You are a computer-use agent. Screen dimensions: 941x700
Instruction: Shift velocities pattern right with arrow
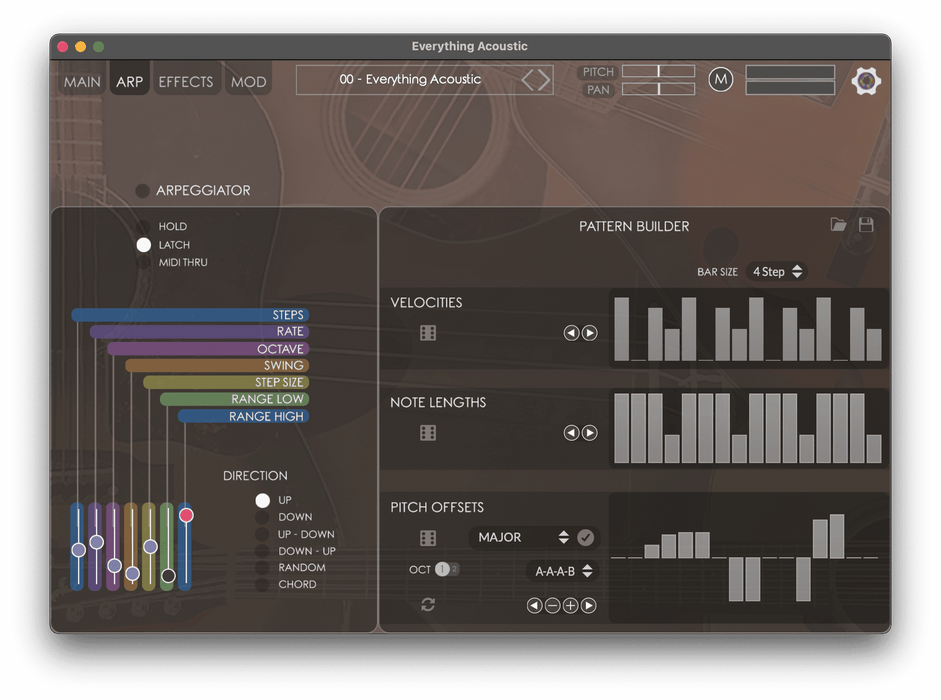pos(590,333)
